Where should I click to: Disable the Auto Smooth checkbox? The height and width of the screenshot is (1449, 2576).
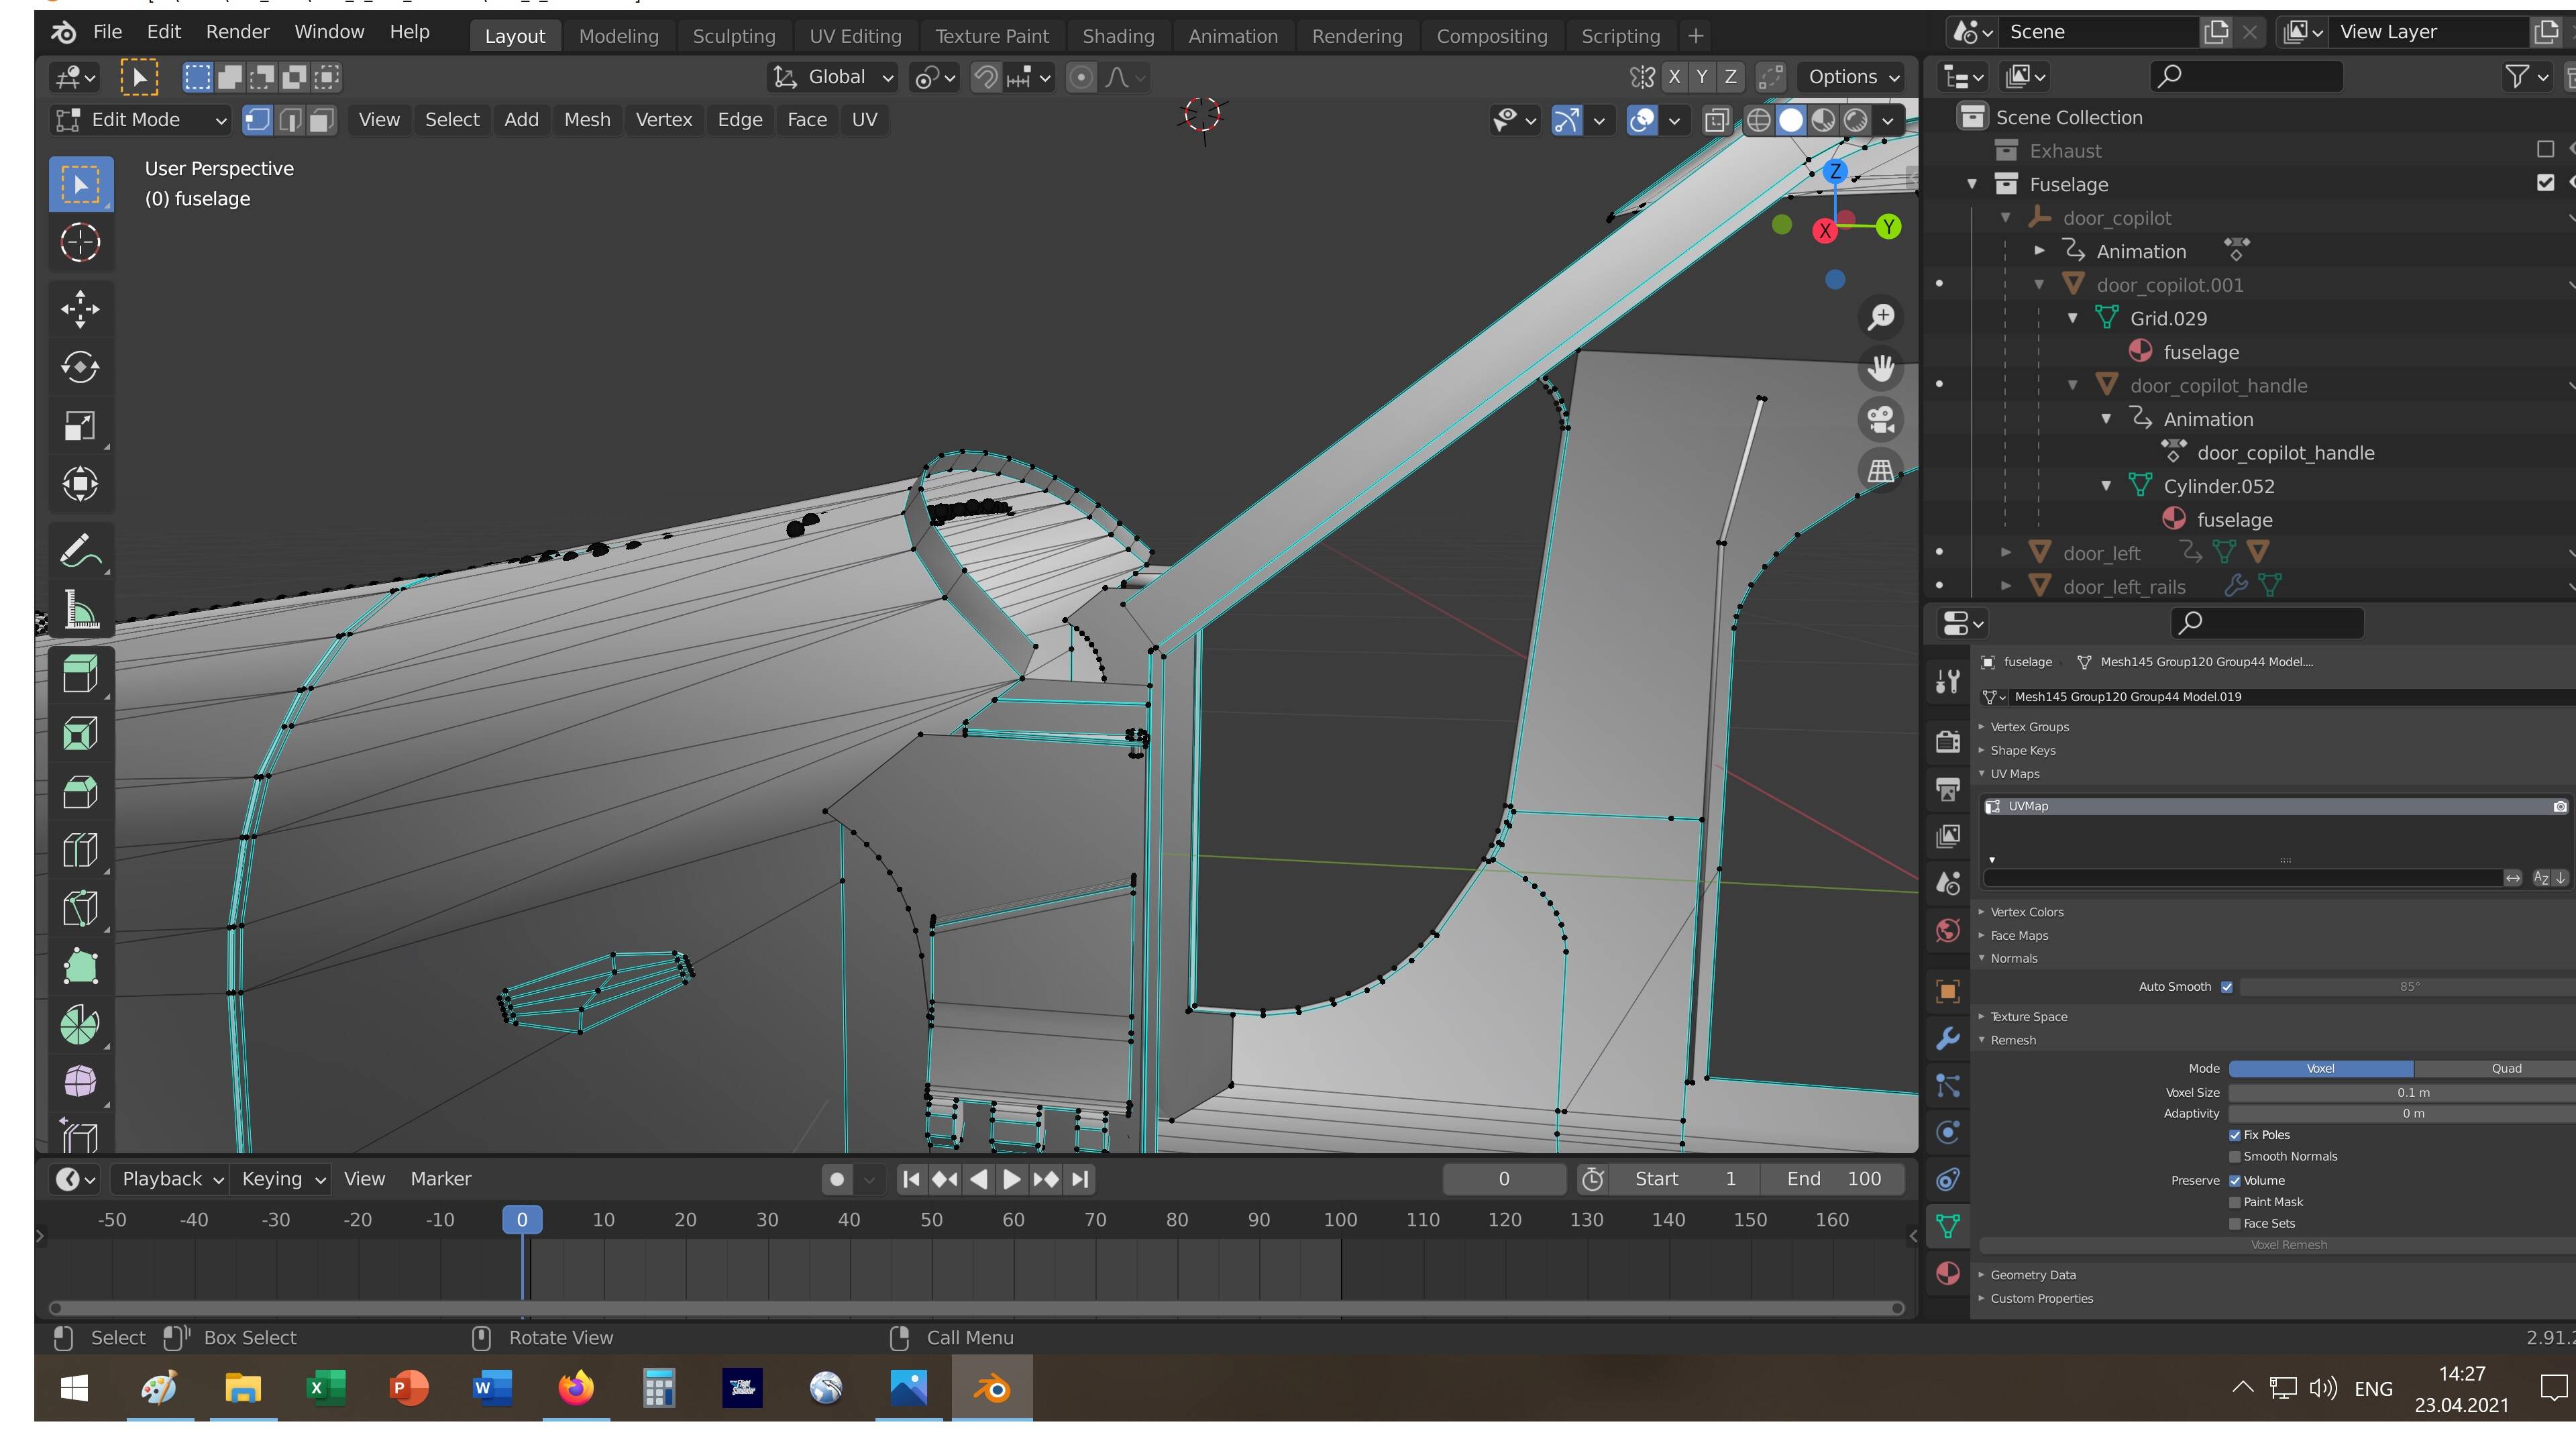[x=2227, y=987]
